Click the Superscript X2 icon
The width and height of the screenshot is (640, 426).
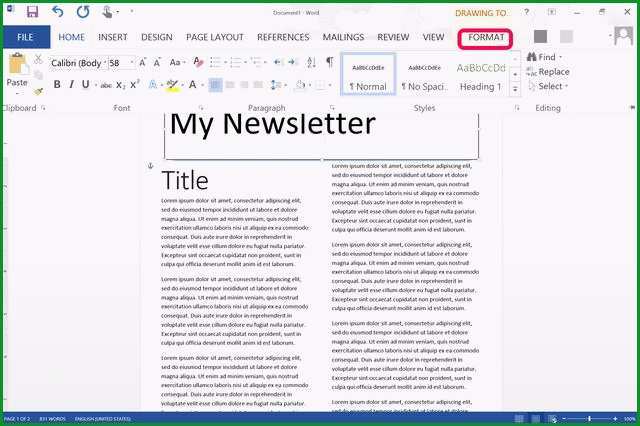(x=135, y=84)
